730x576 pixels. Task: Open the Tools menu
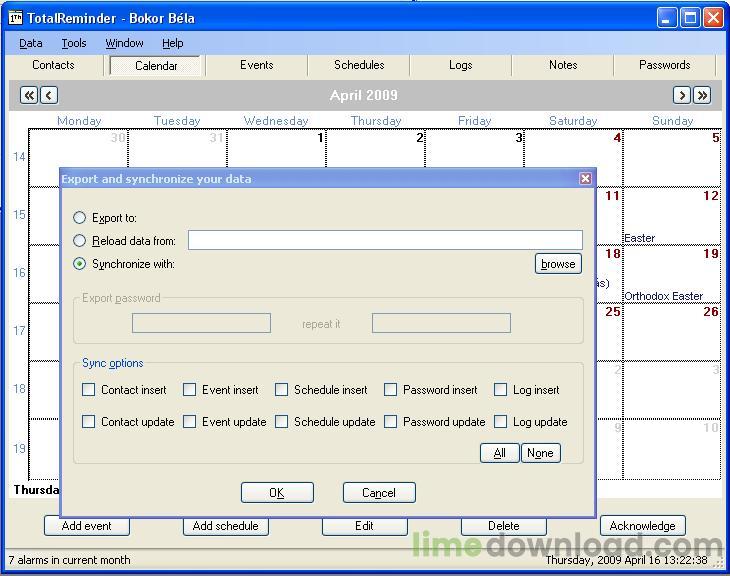[x=74, y=43]
